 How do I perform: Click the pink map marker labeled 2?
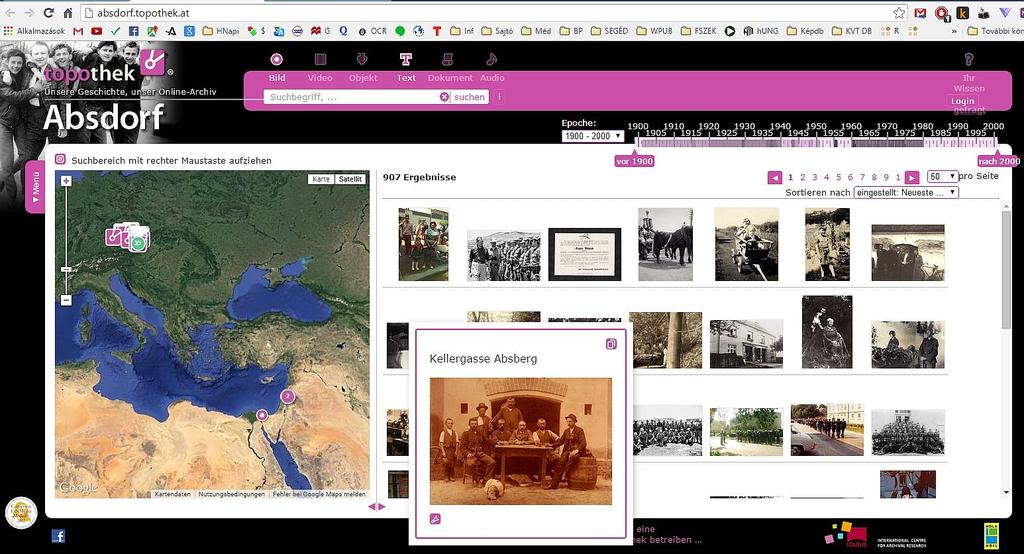coord(287,396)
